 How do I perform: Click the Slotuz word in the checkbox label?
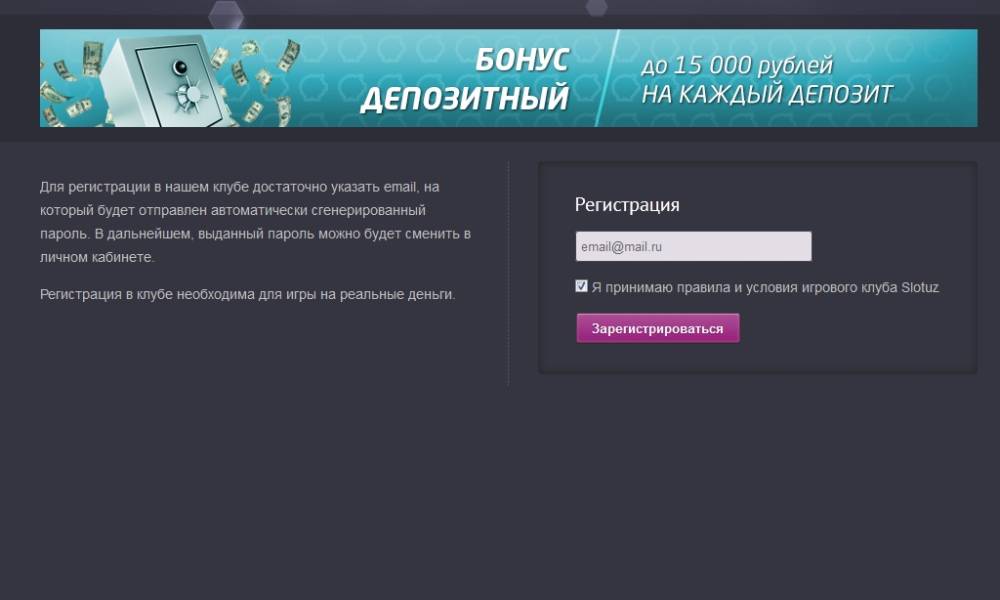tap(920, 288)
